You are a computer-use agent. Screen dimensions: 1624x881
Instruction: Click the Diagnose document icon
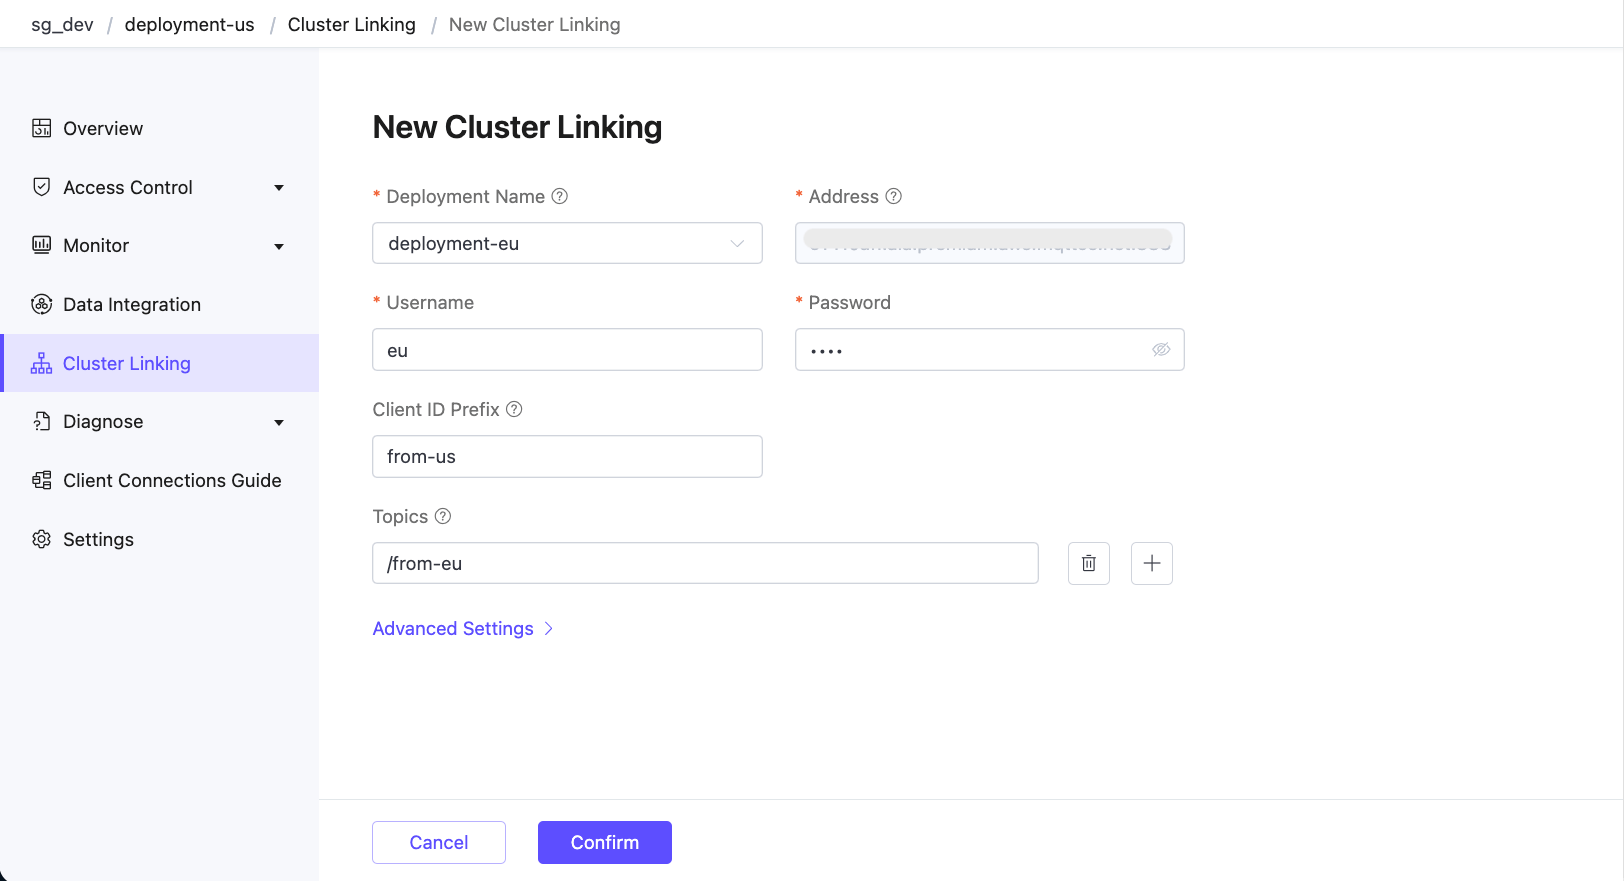[41, 421]
